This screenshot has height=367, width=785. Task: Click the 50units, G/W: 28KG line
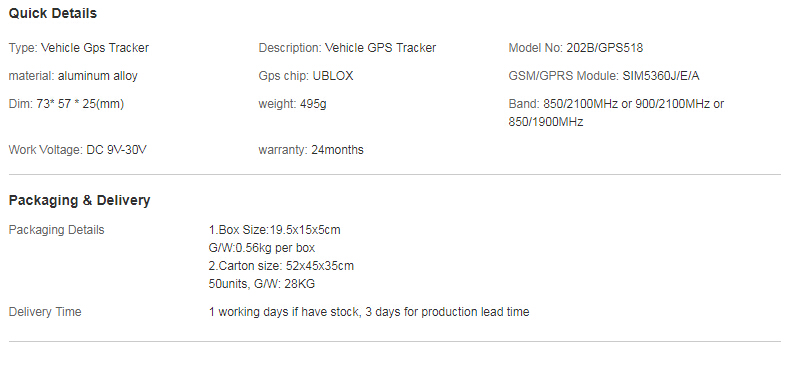(262, 284)
